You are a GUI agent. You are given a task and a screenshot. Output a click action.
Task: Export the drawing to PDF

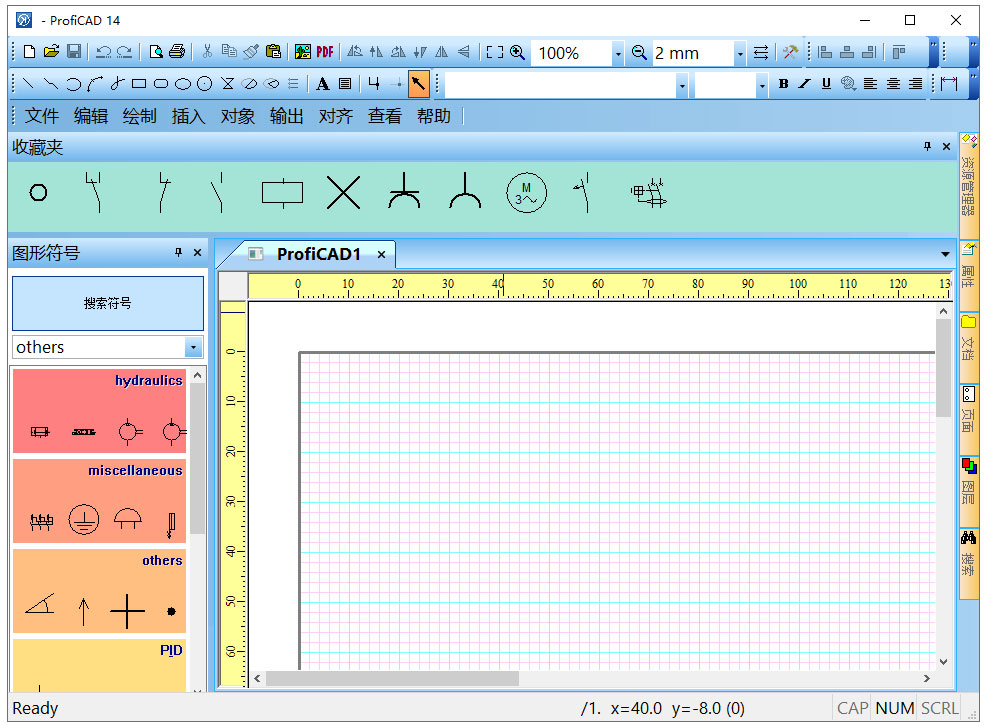pyautogui.click(x=325, y=52)
